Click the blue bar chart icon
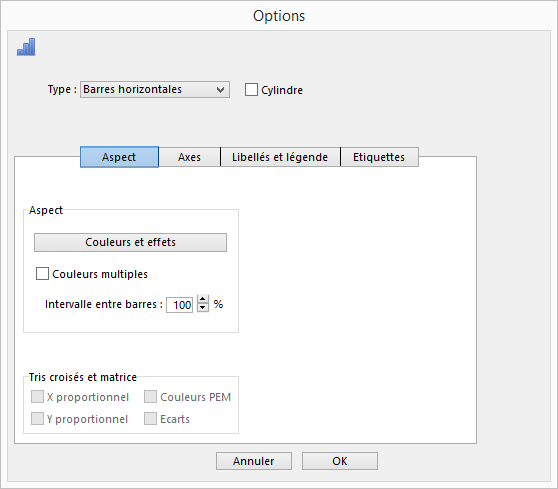558x489 pixels. [26, 47]
